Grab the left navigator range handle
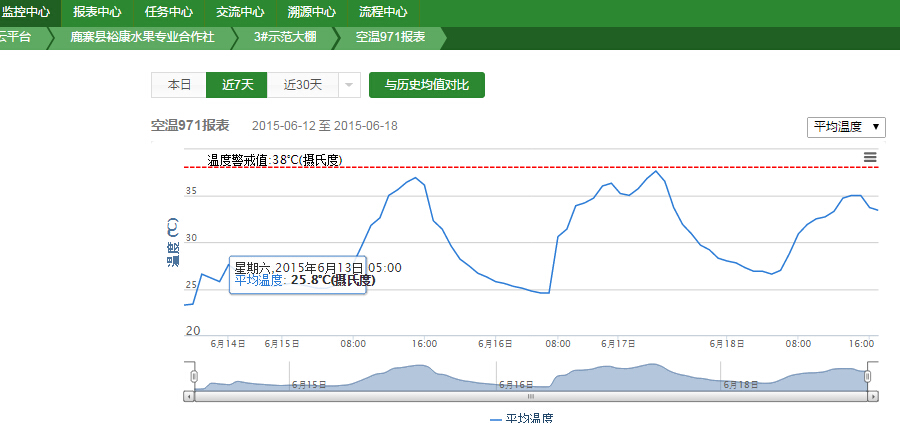The image size is (900, 423). (195, 375)
